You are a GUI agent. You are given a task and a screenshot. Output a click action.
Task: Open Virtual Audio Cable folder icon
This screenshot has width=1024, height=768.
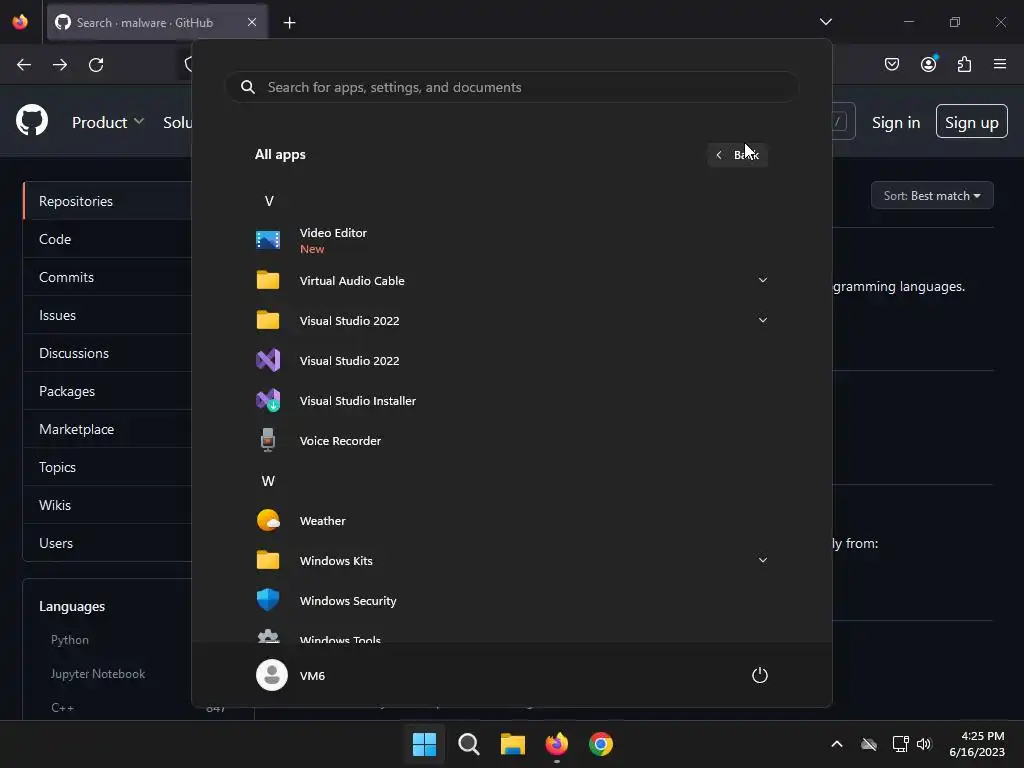click(268, 281)
